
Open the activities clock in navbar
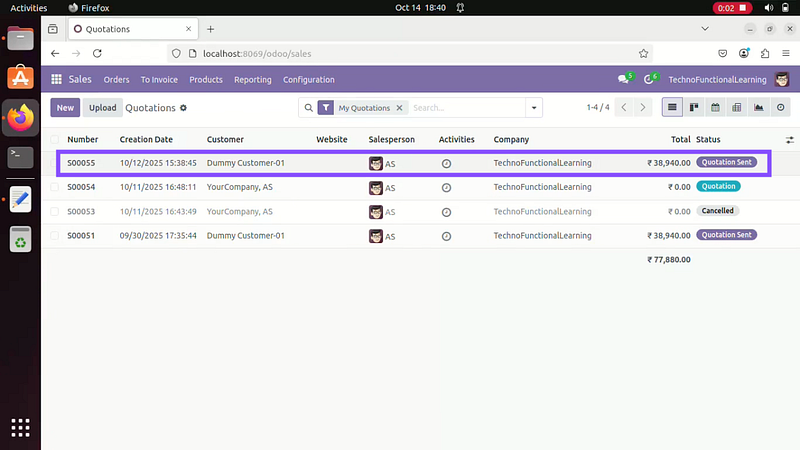tap(648, 80)
